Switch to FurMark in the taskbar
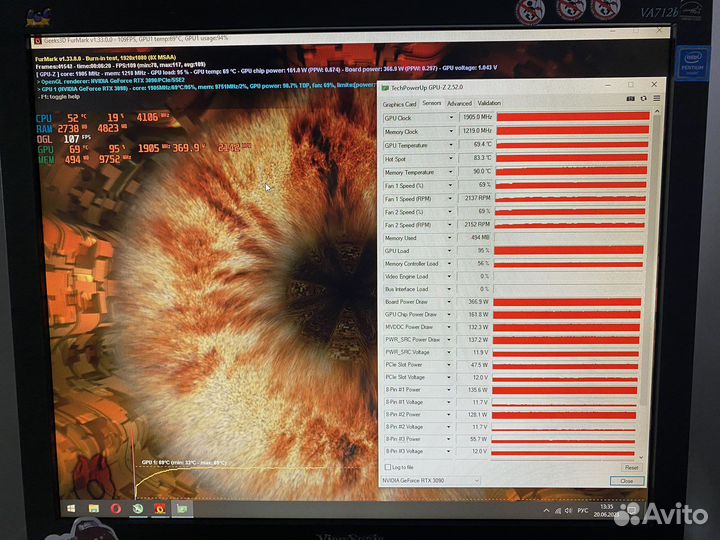720x540 pixels. point(160,510)
